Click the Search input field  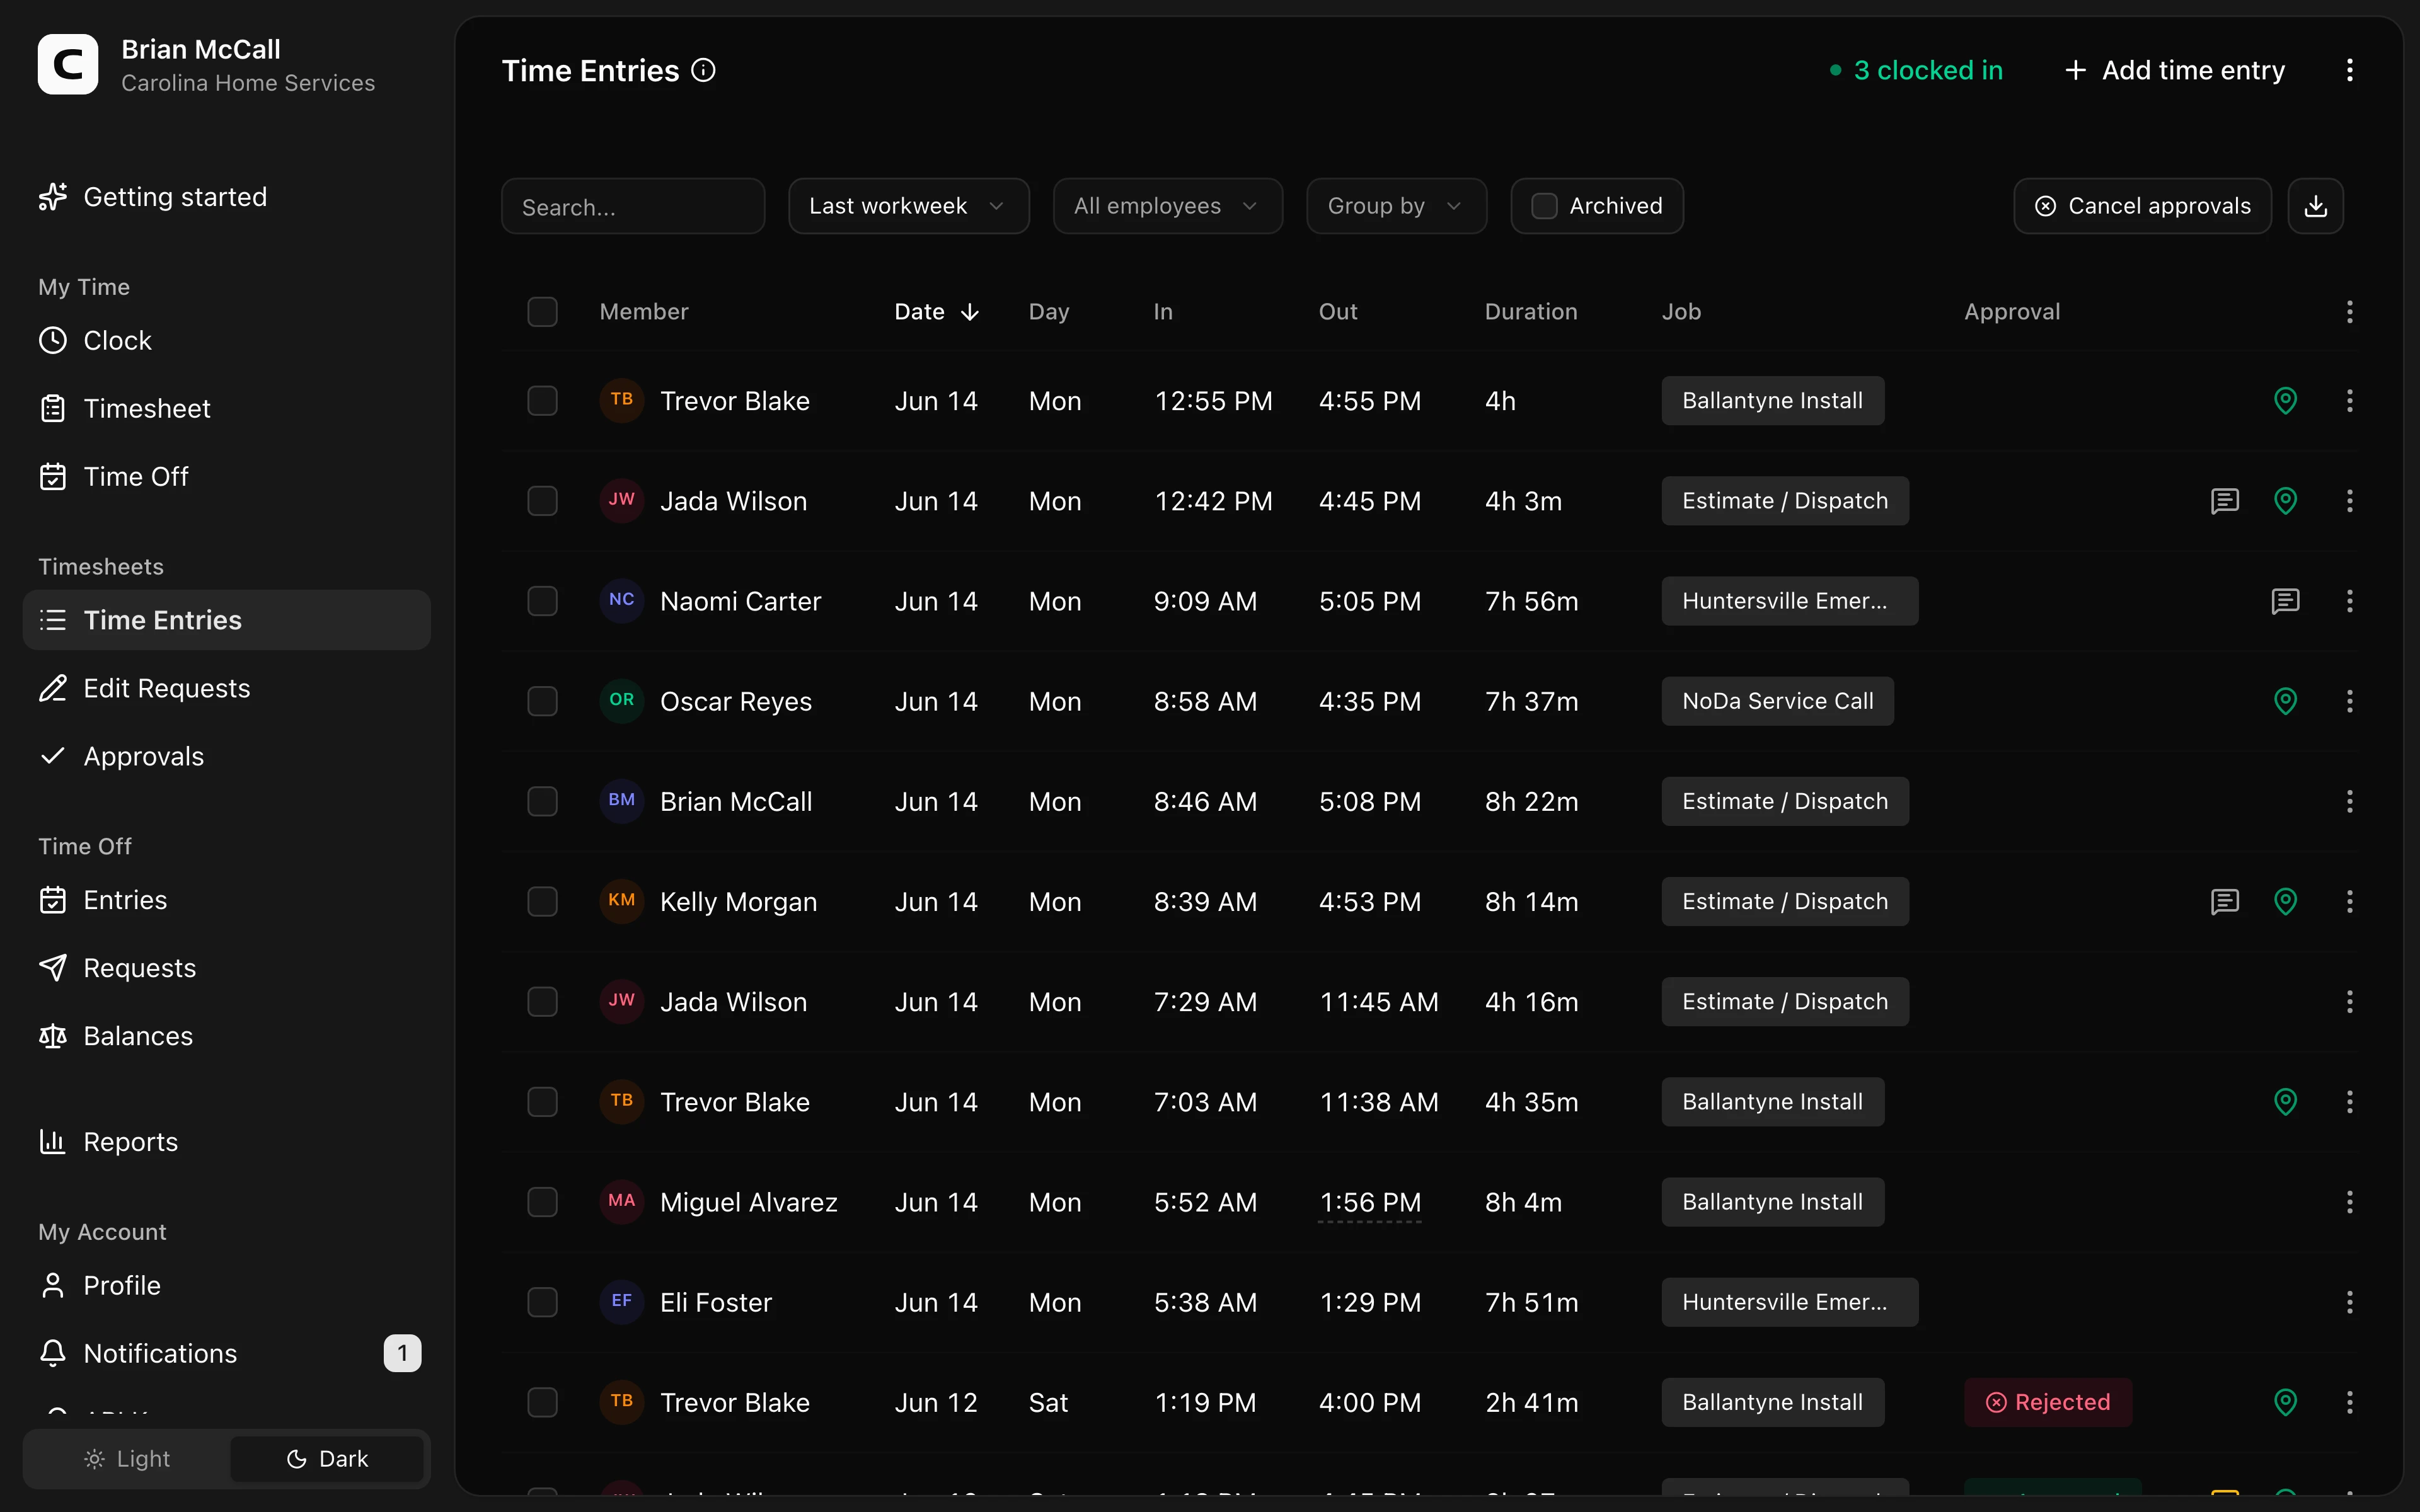pos(633,206)
